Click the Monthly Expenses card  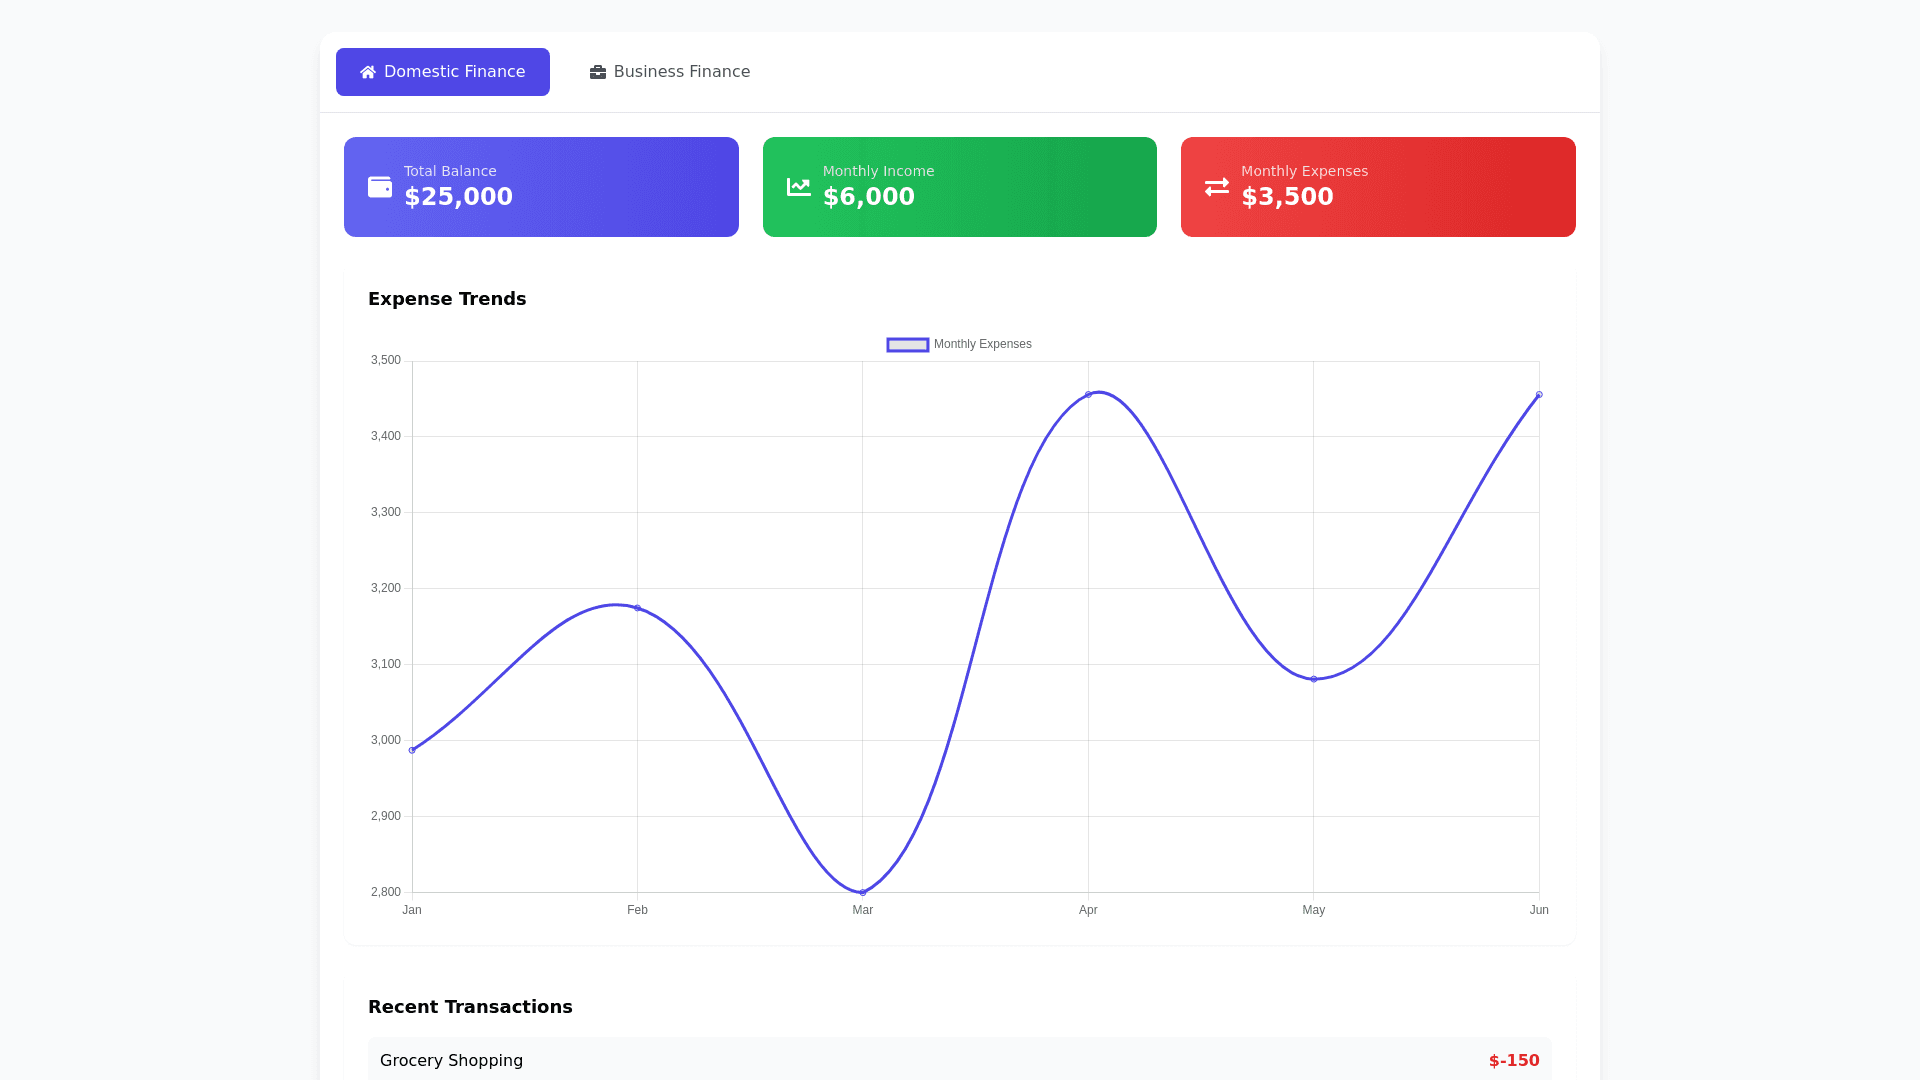pyautogui.click(x=1377, y=186)
